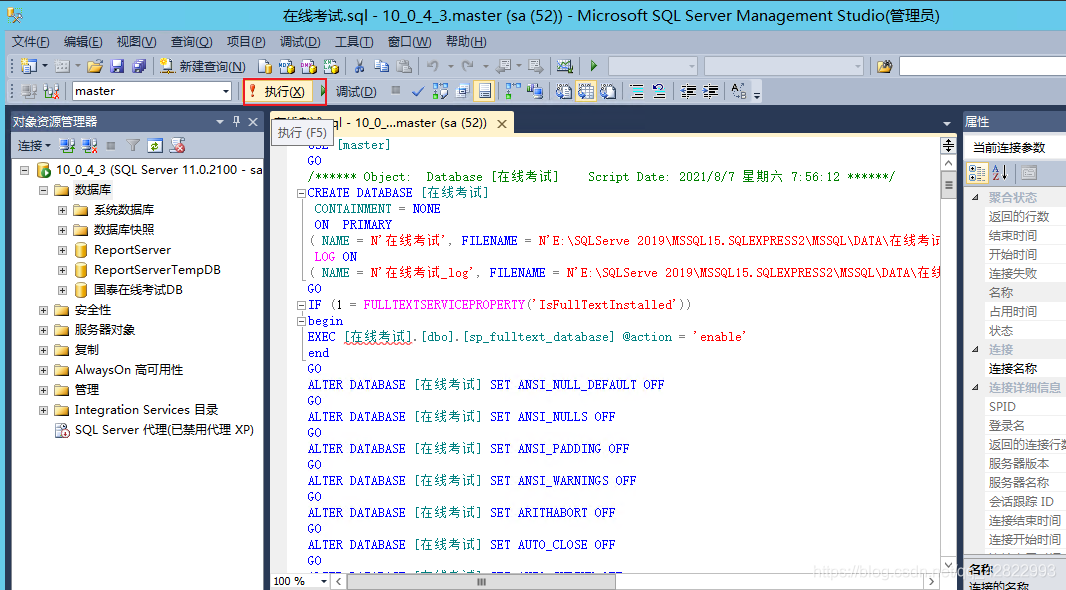
Task: Select Results to Text option
Action: click(564, 91)
